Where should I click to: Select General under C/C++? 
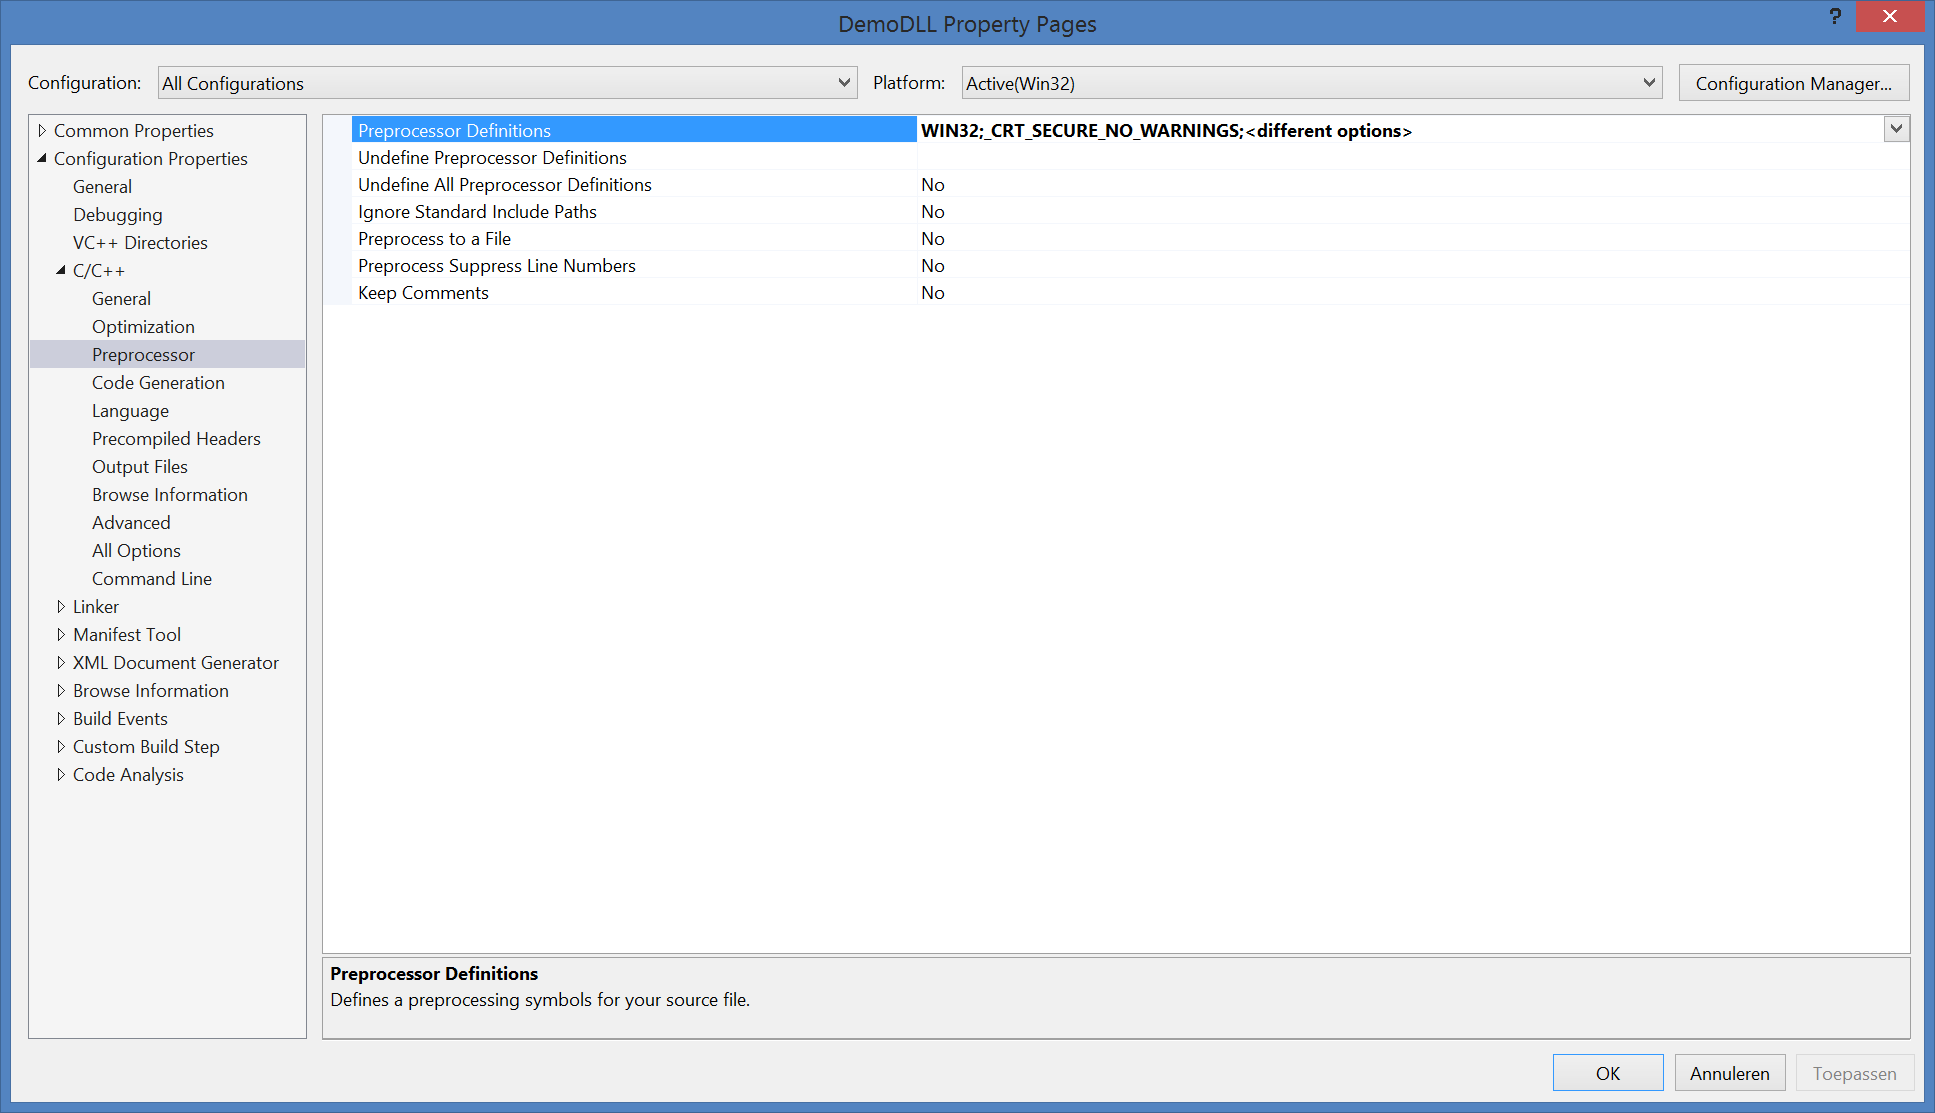click(x=121, y=298)
